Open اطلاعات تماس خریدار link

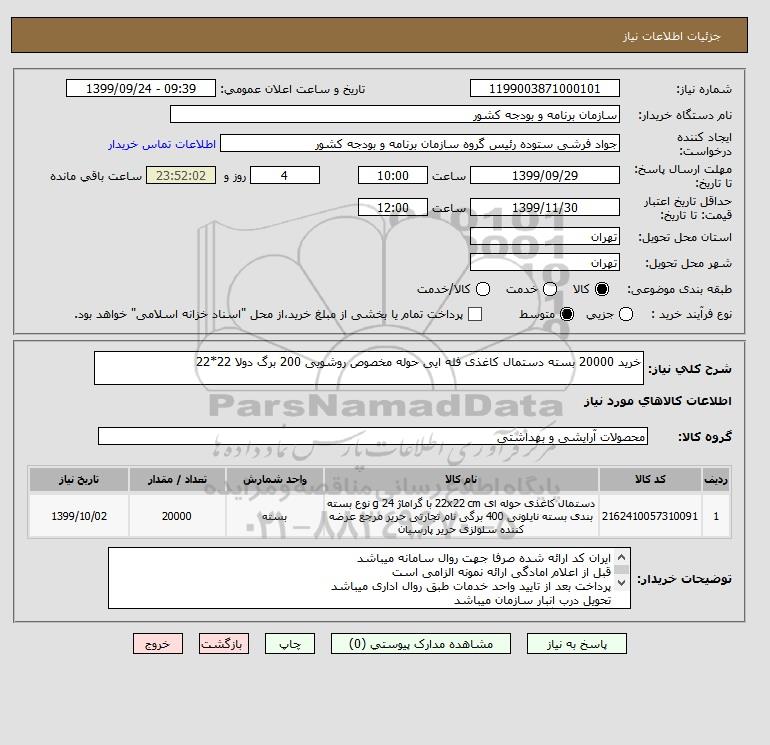coord(162,144)
